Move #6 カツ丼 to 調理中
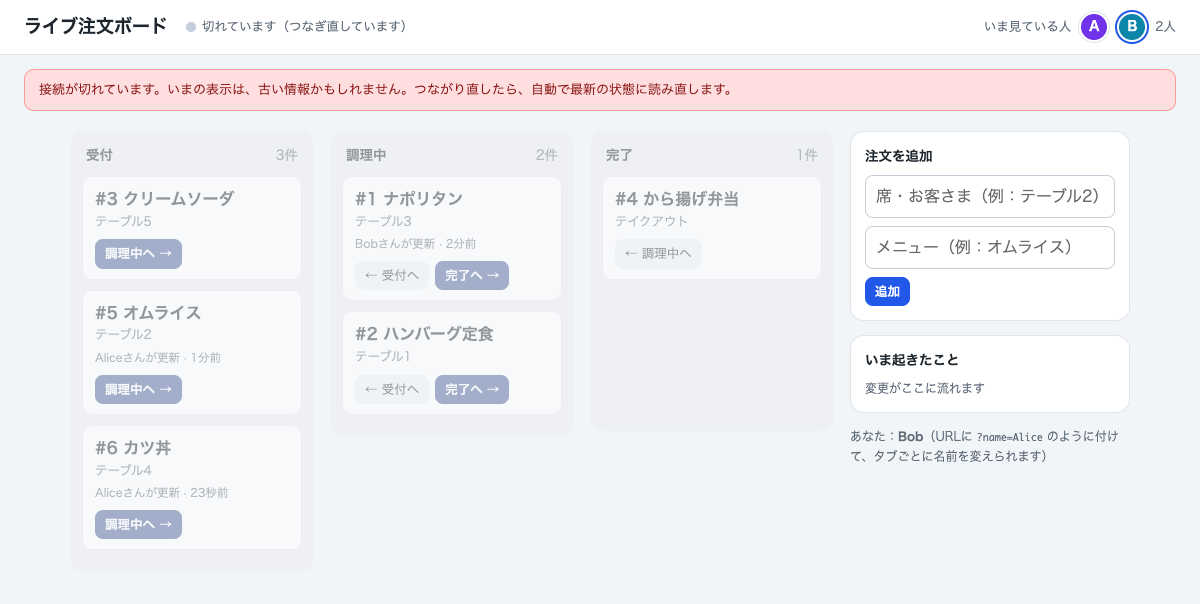The width and height of the screenshot is (1200, 604). coord(138,524)
